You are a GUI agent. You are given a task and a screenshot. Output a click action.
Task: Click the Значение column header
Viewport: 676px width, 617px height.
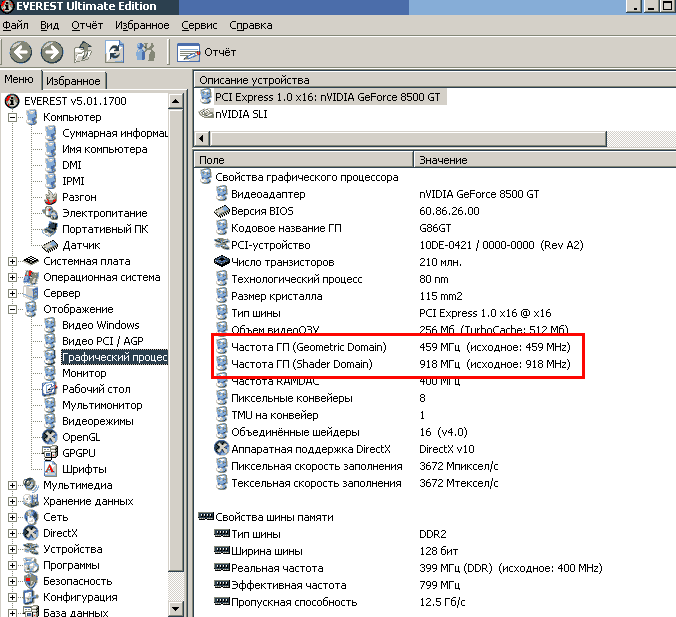pos(443,160)
